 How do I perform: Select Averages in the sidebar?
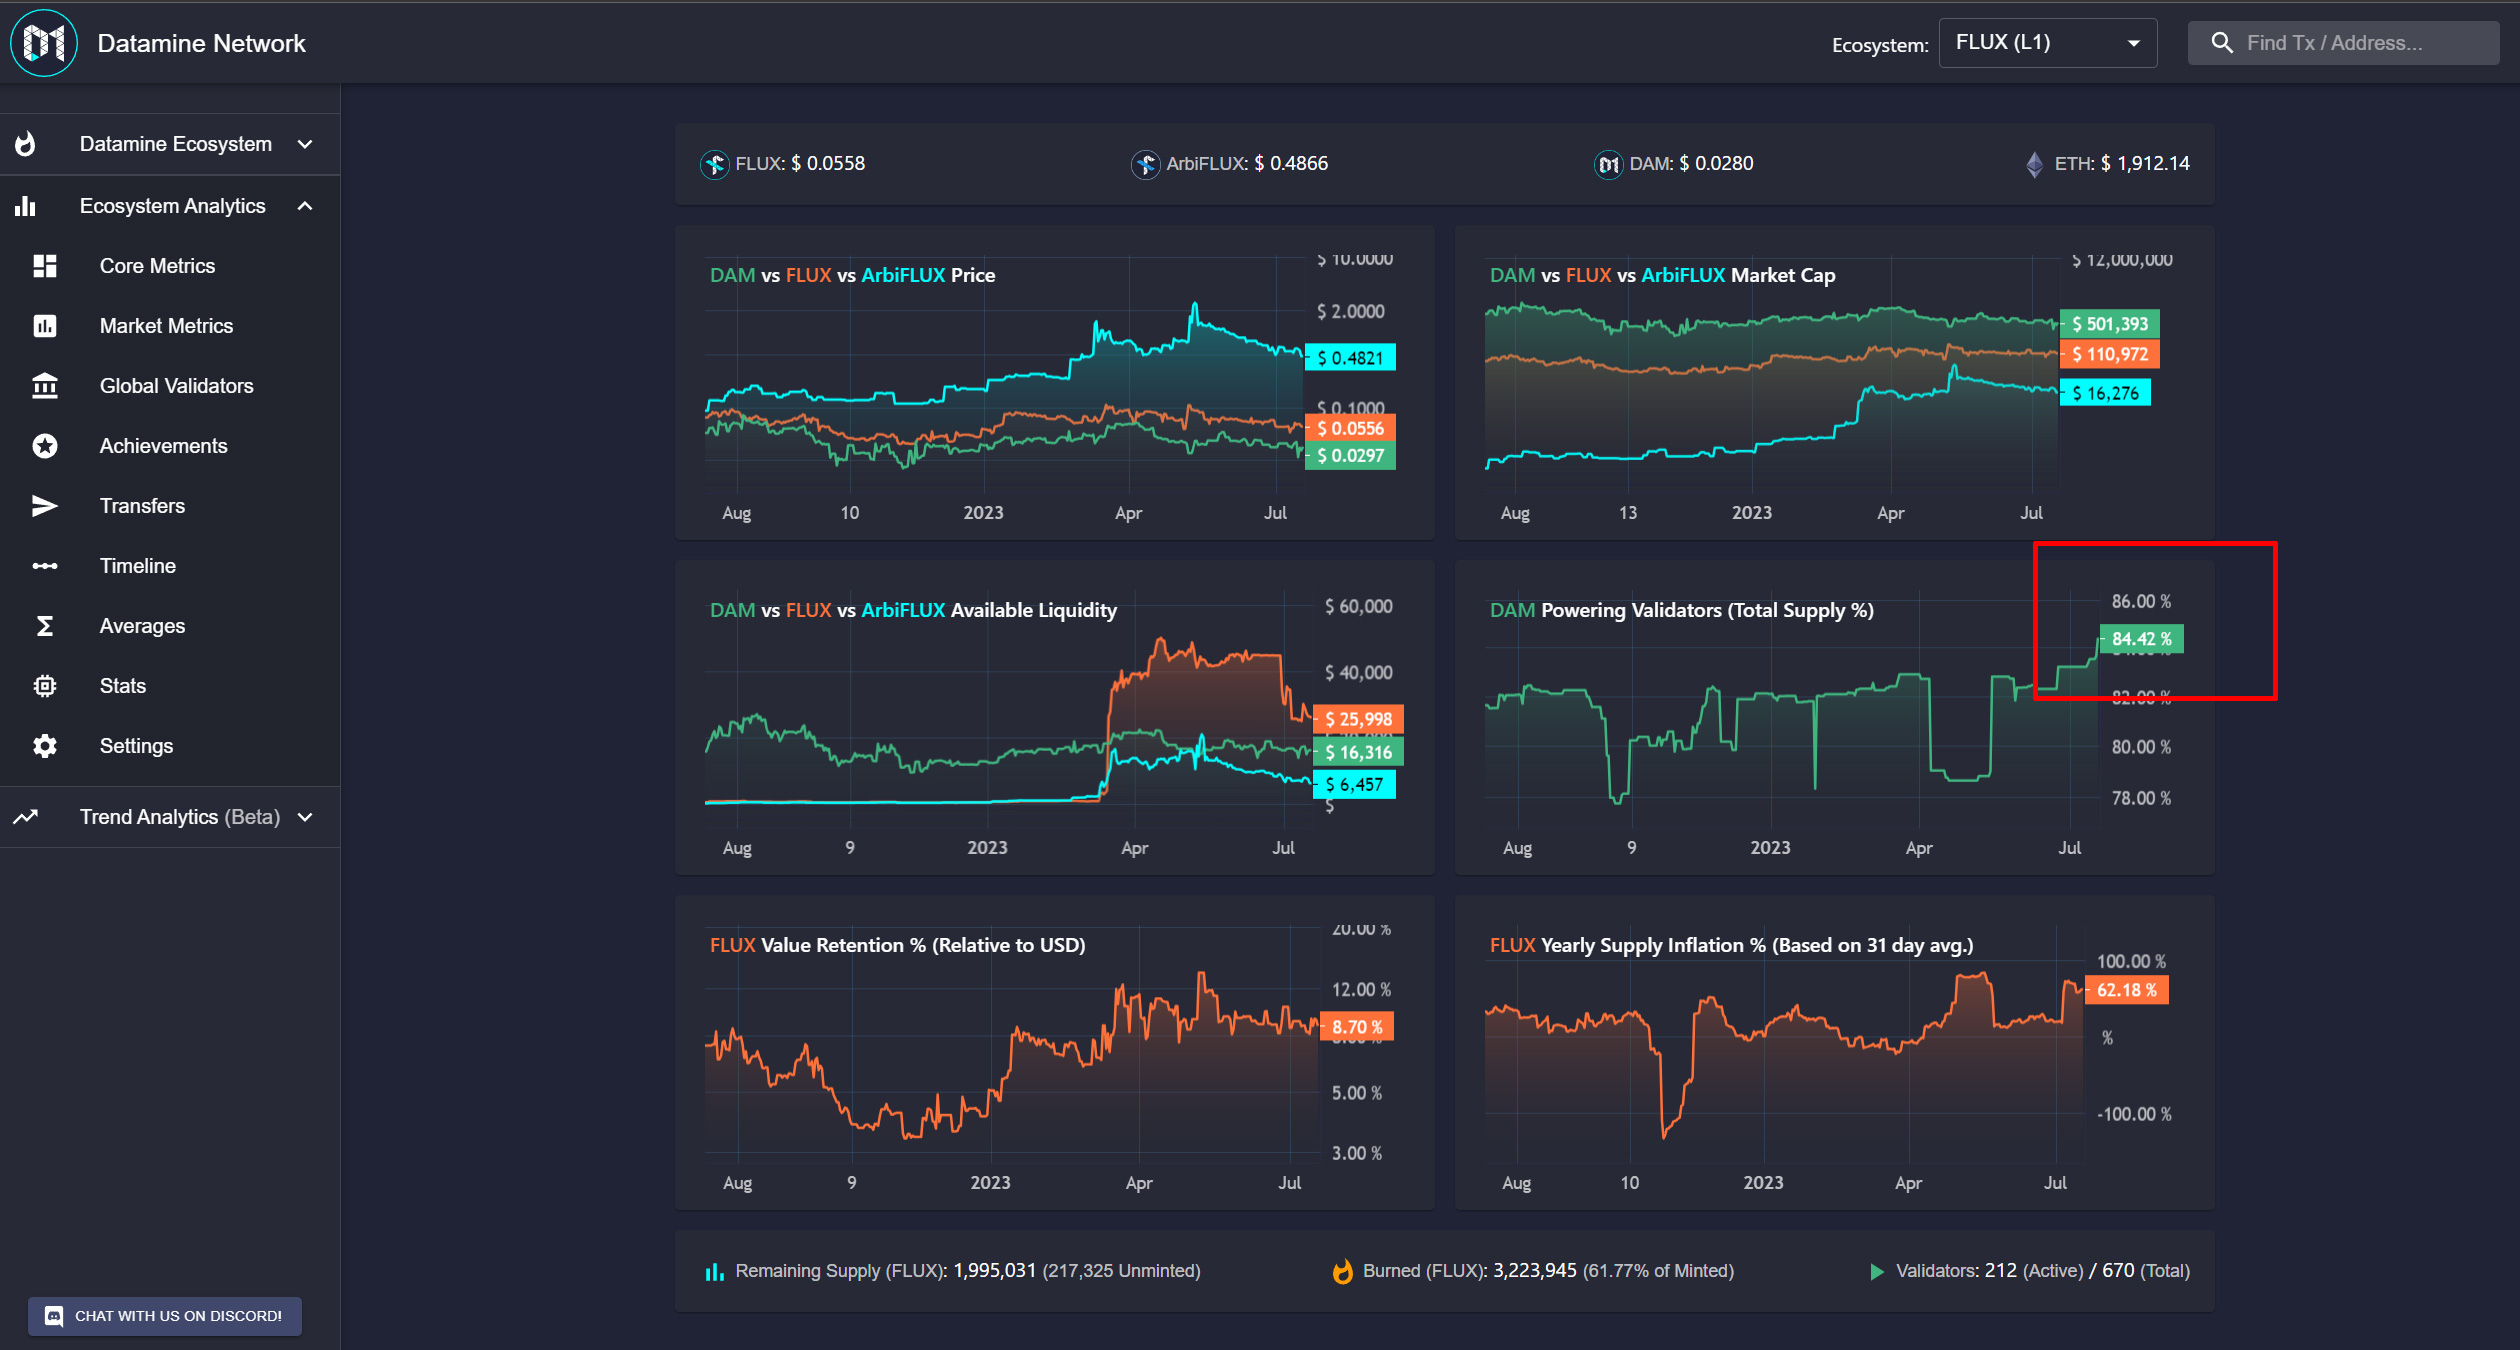170,626
